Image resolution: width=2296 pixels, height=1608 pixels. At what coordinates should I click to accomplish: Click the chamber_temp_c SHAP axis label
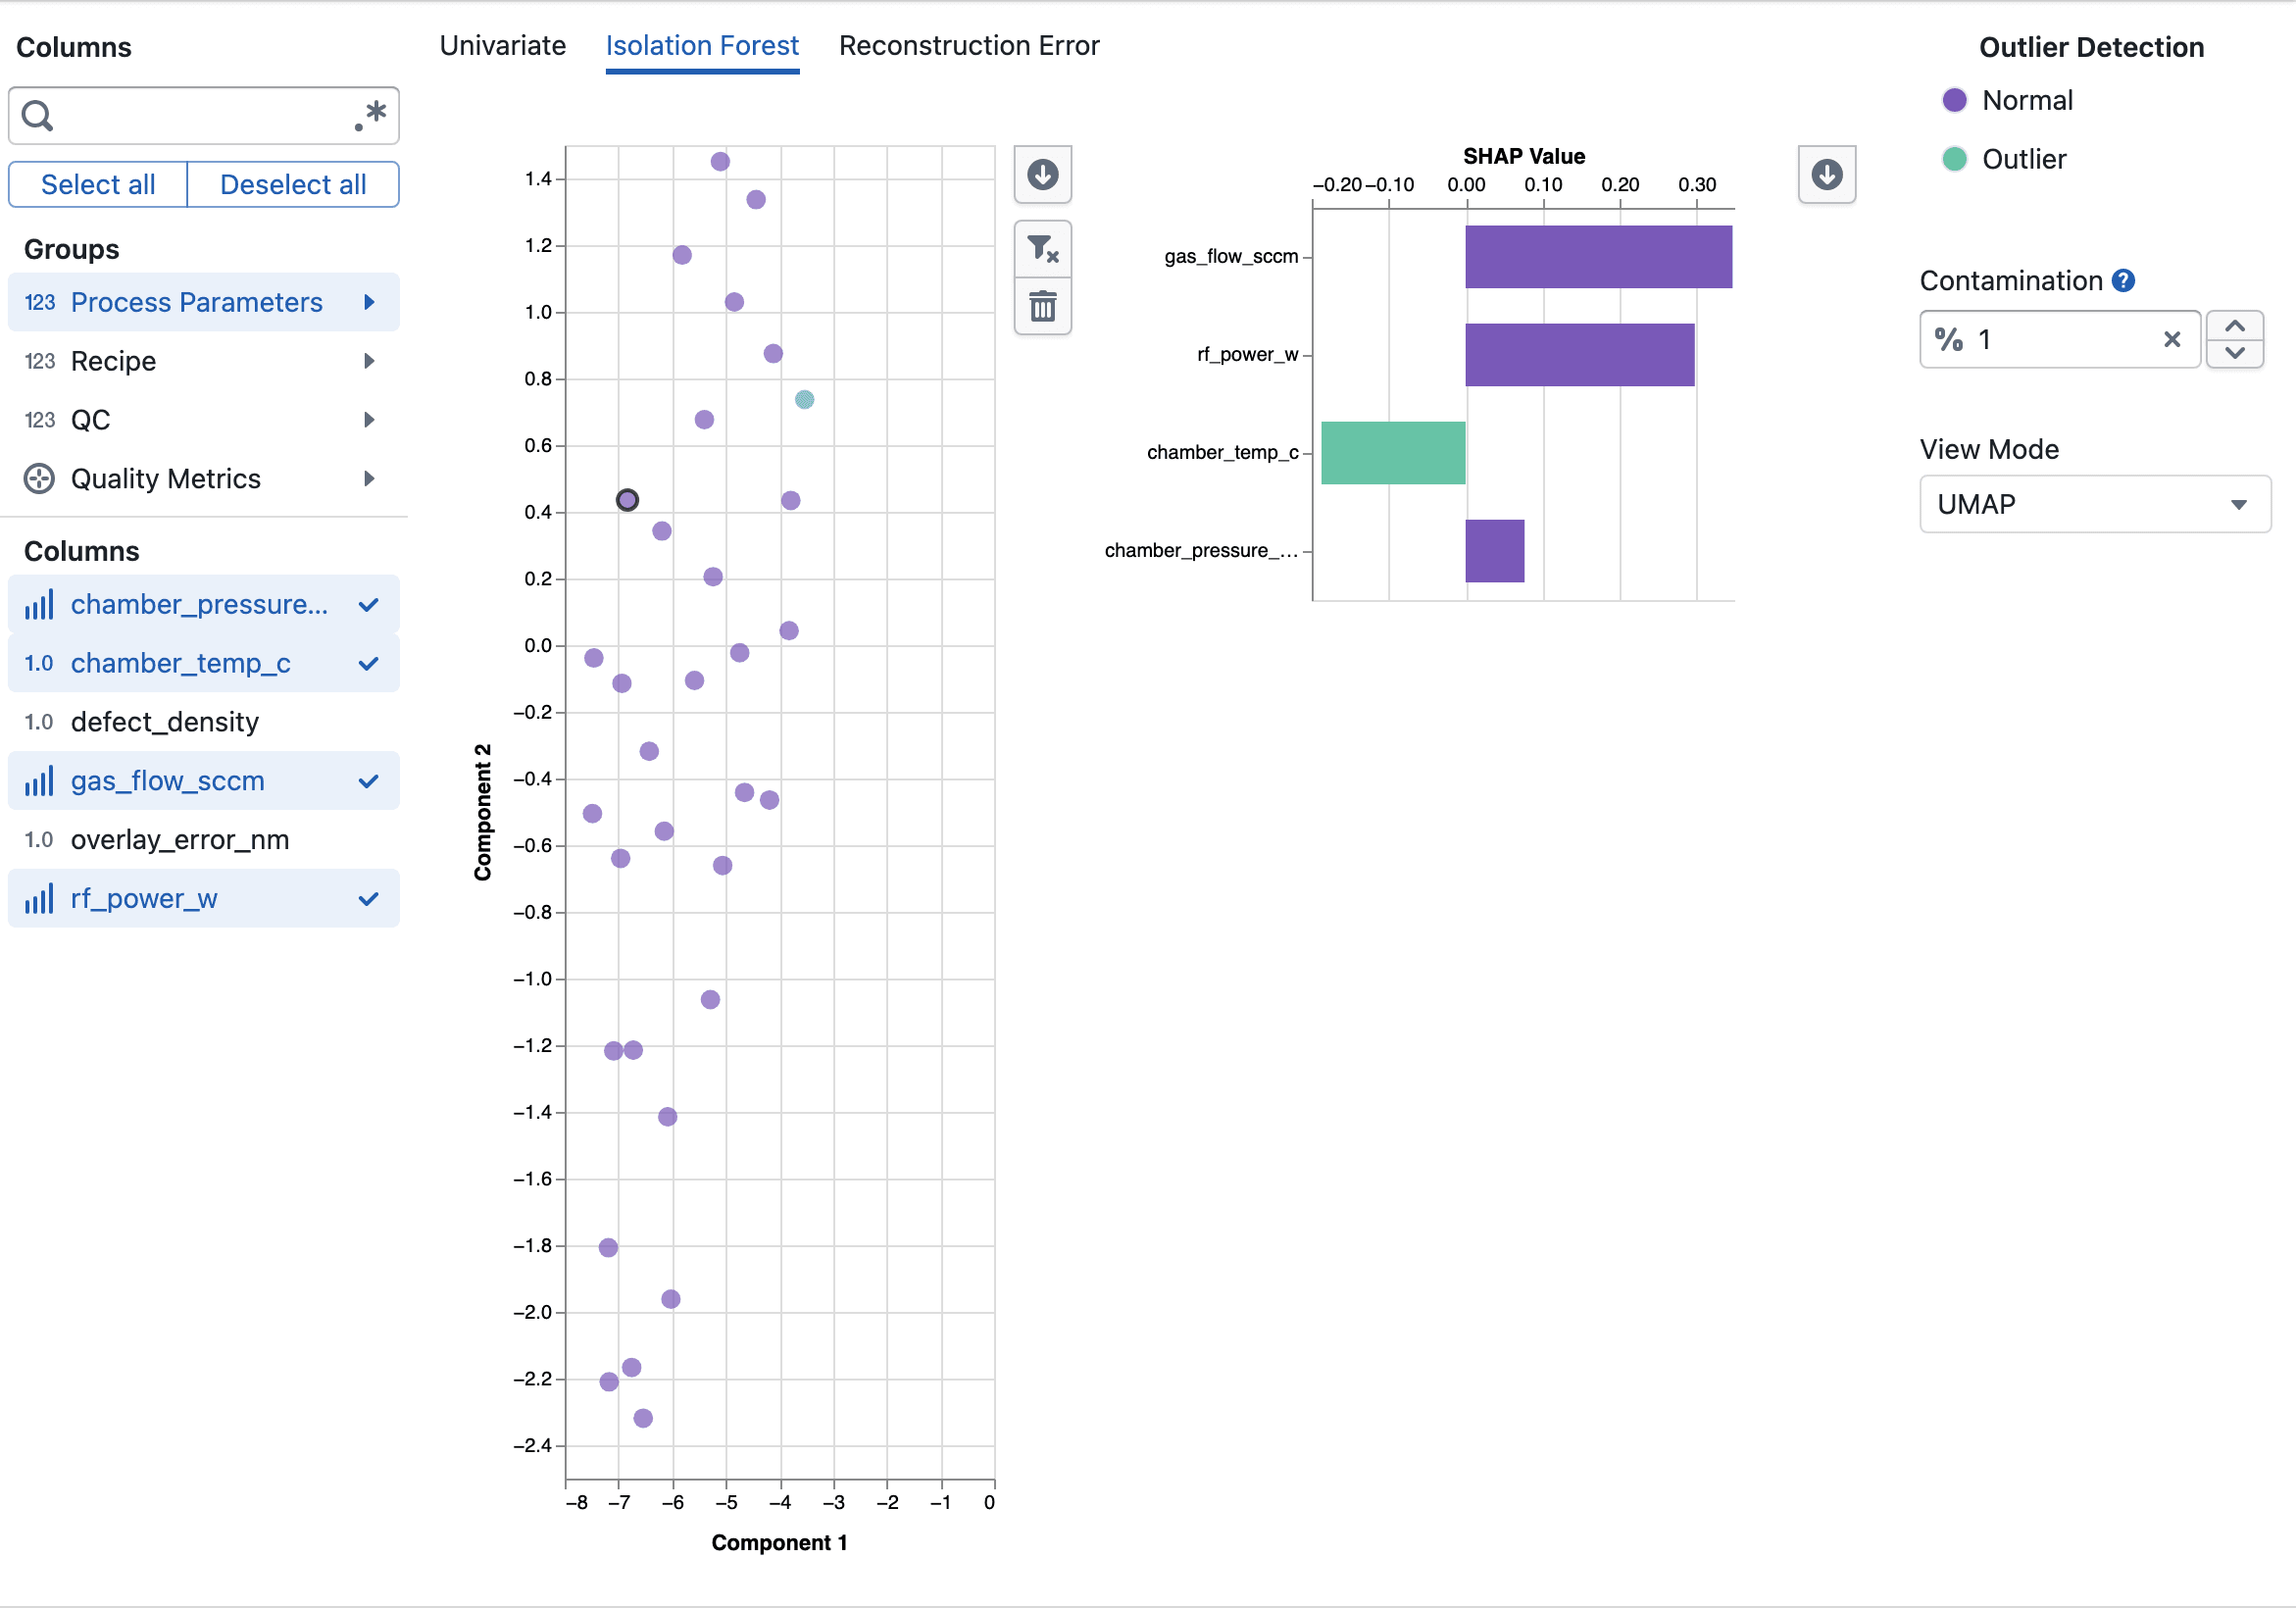coord(1223,453)
